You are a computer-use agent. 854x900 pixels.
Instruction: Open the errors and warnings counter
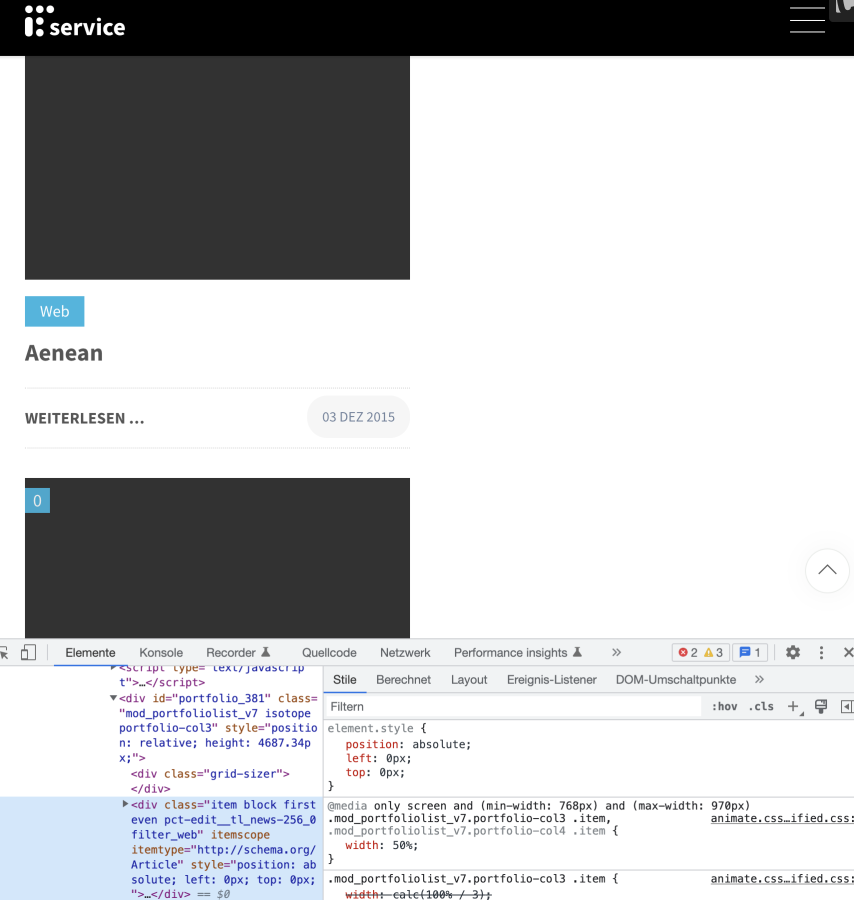(x=700, y=653)
